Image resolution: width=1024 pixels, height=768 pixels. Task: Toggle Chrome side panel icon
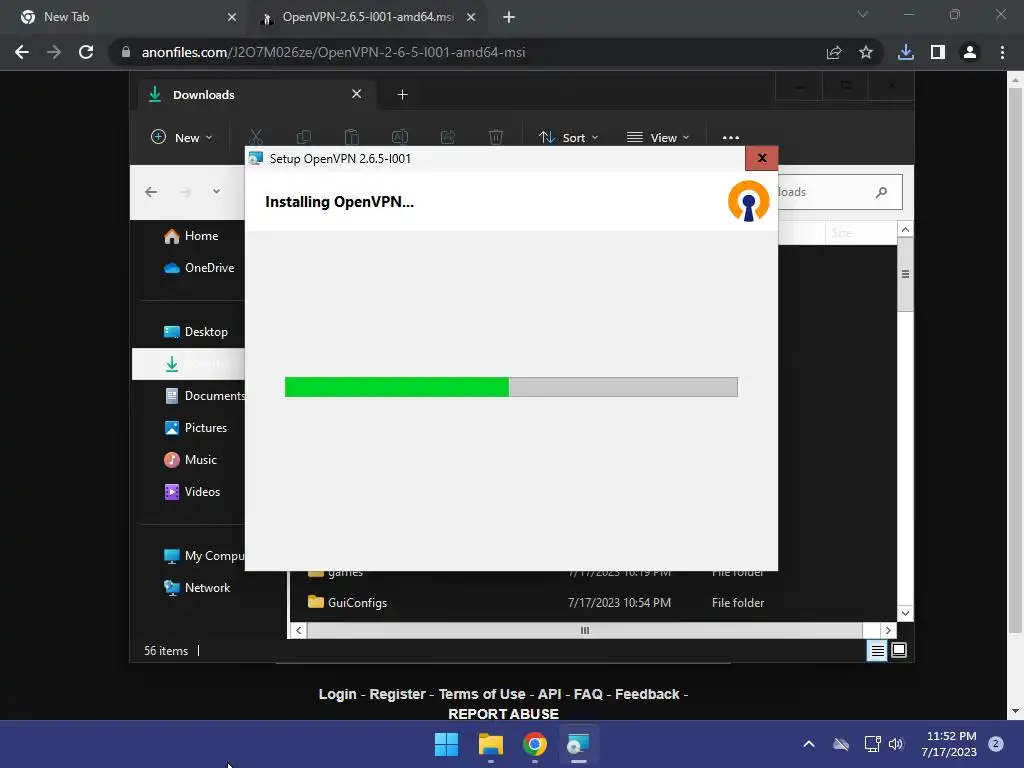(x=938, y=52)
